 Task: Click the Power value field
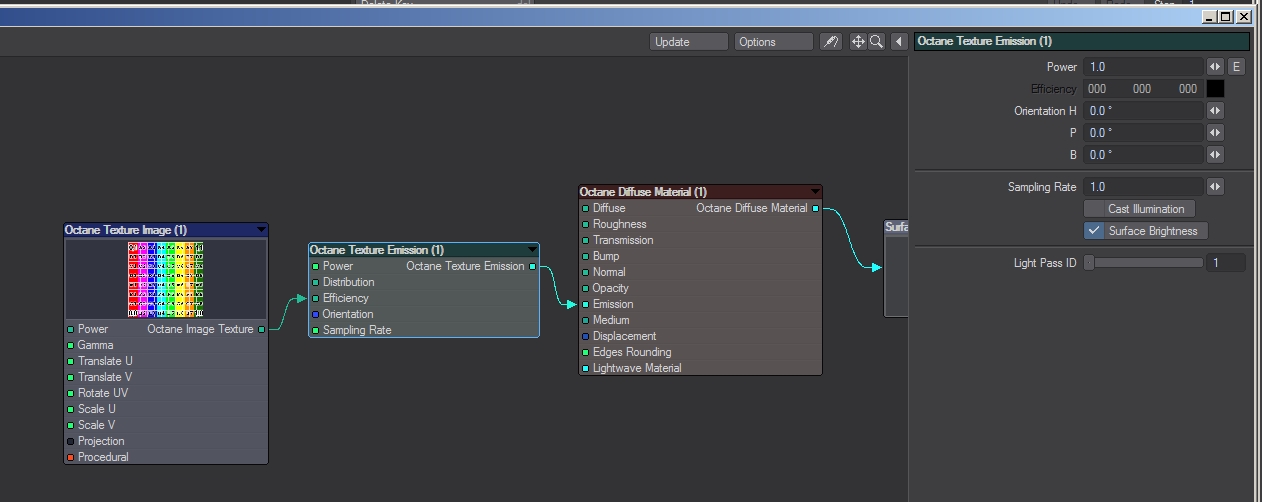pyautogui.click(x=1144, y=67)
